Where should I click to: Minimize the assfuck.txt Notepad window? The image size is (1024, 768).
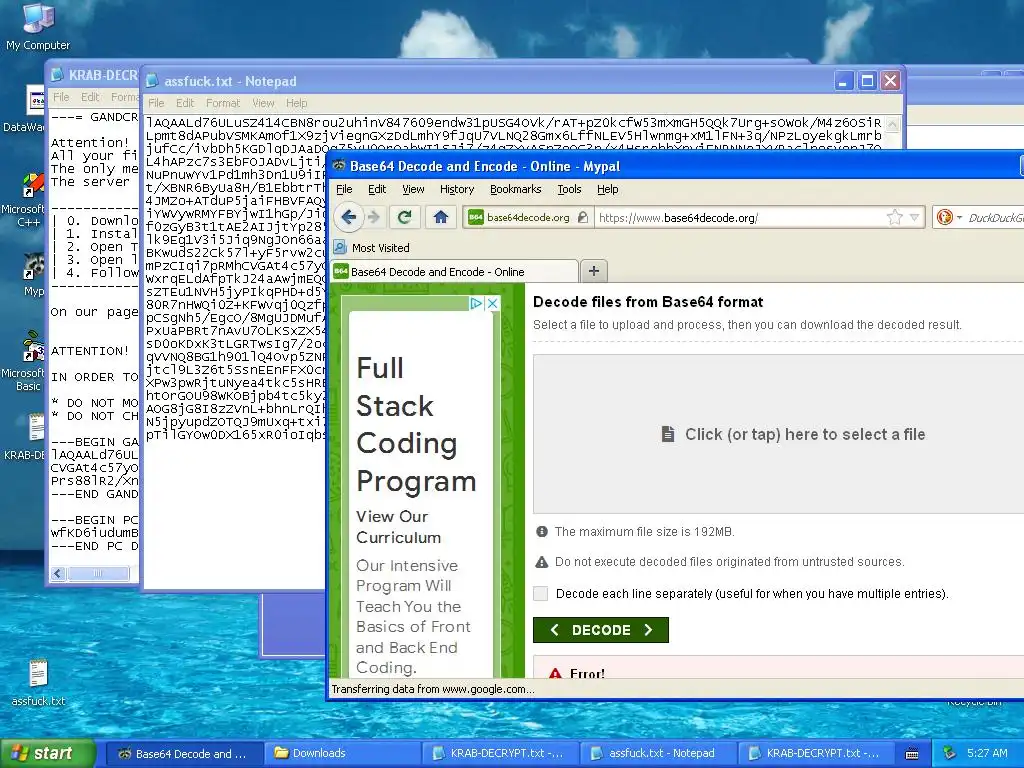[x=843, y=81]
